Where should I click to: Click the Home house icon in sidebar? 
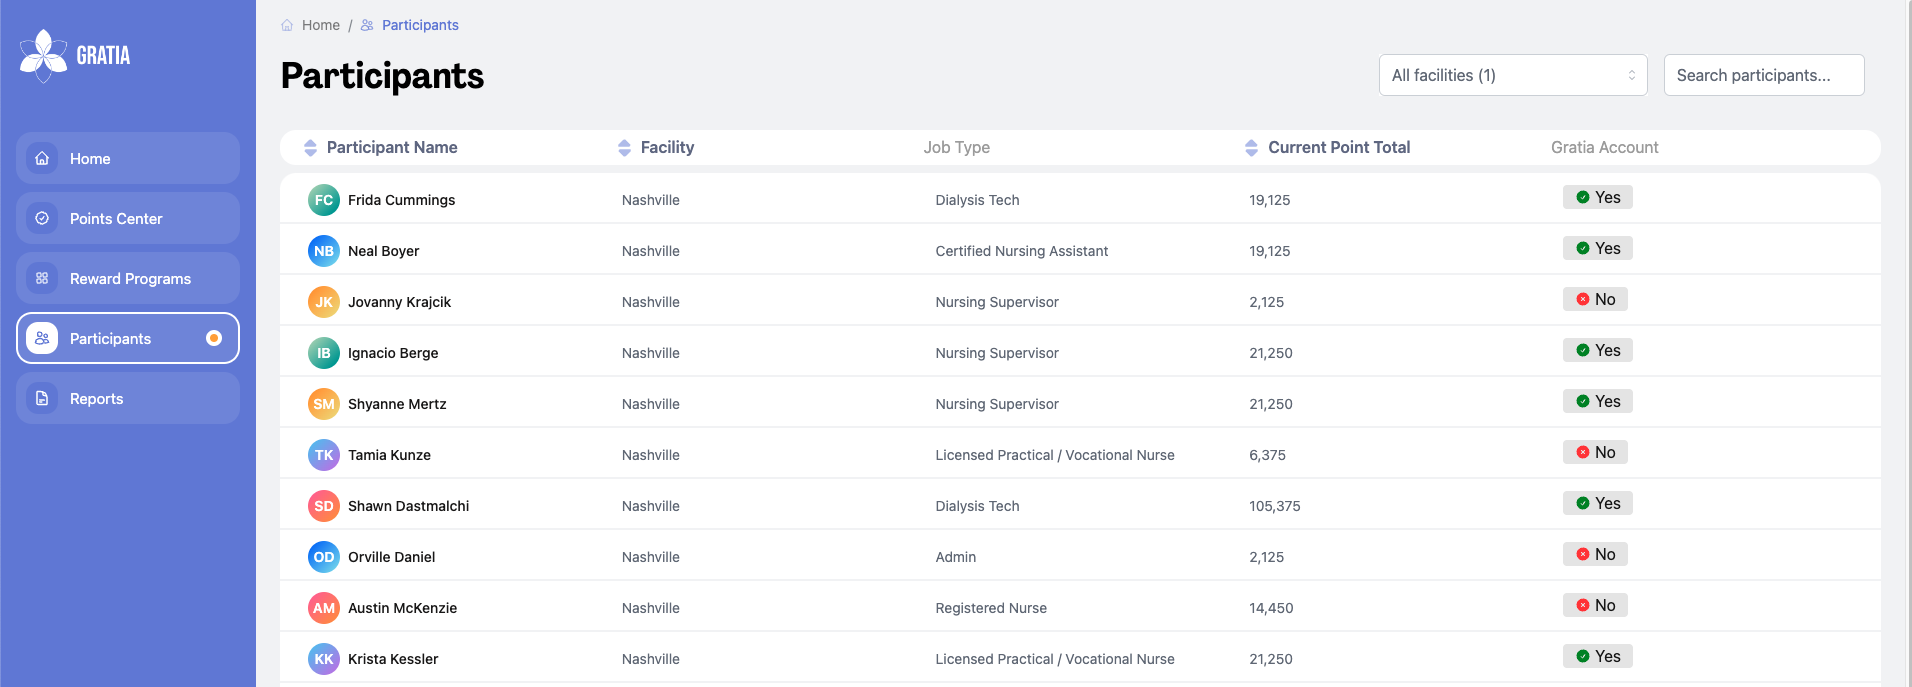[42, 158]
